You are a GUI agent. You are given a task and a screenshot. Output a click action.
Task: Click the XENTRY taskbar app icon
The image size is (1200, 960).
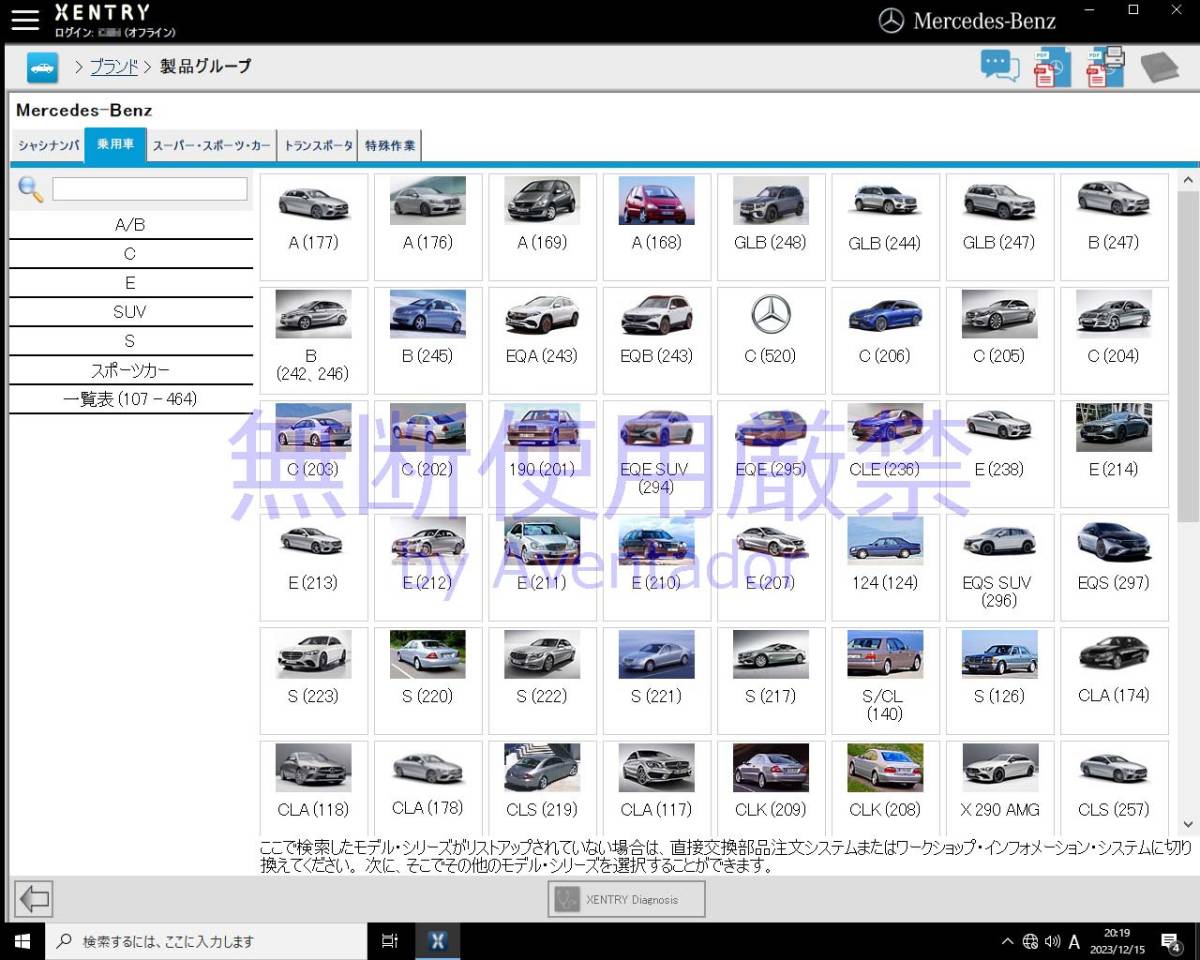tap(437, 941)
